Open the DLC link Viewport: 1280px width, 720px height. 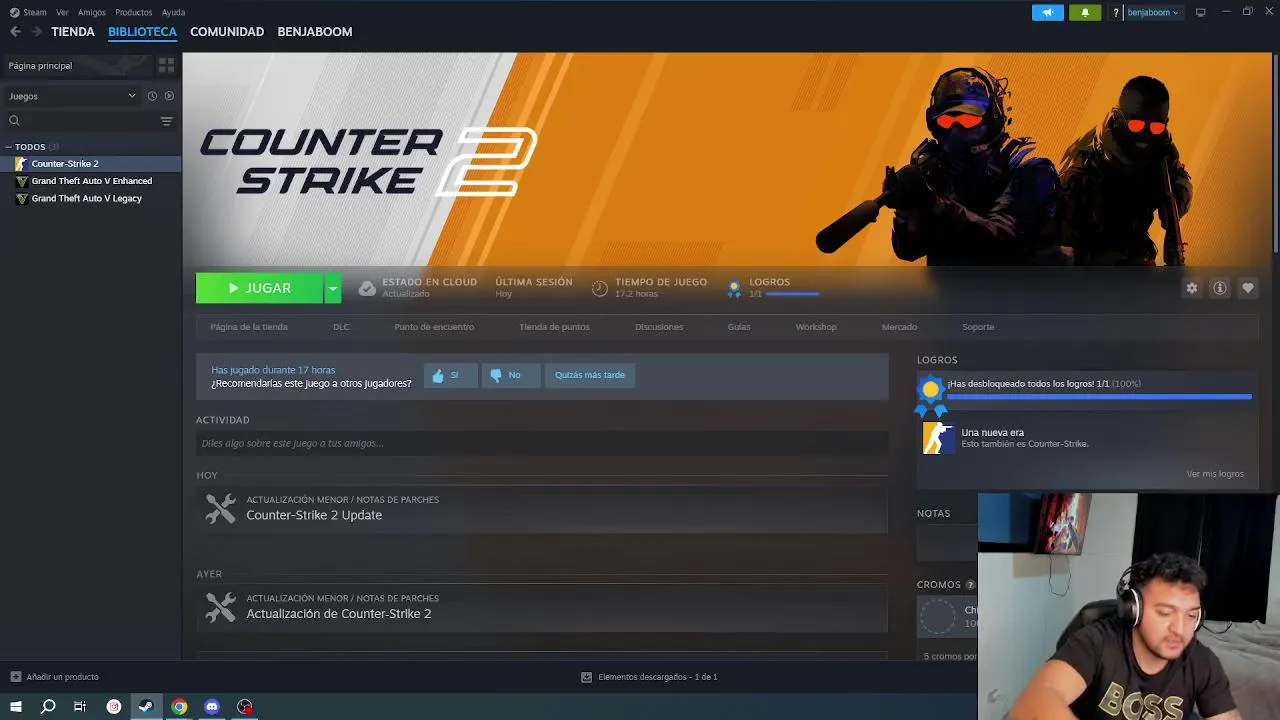click(341, 327)
